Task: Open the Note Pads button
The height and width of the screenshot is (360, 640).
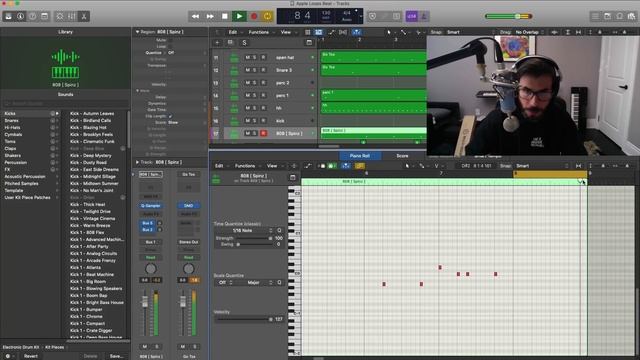Action: point(608,16)
